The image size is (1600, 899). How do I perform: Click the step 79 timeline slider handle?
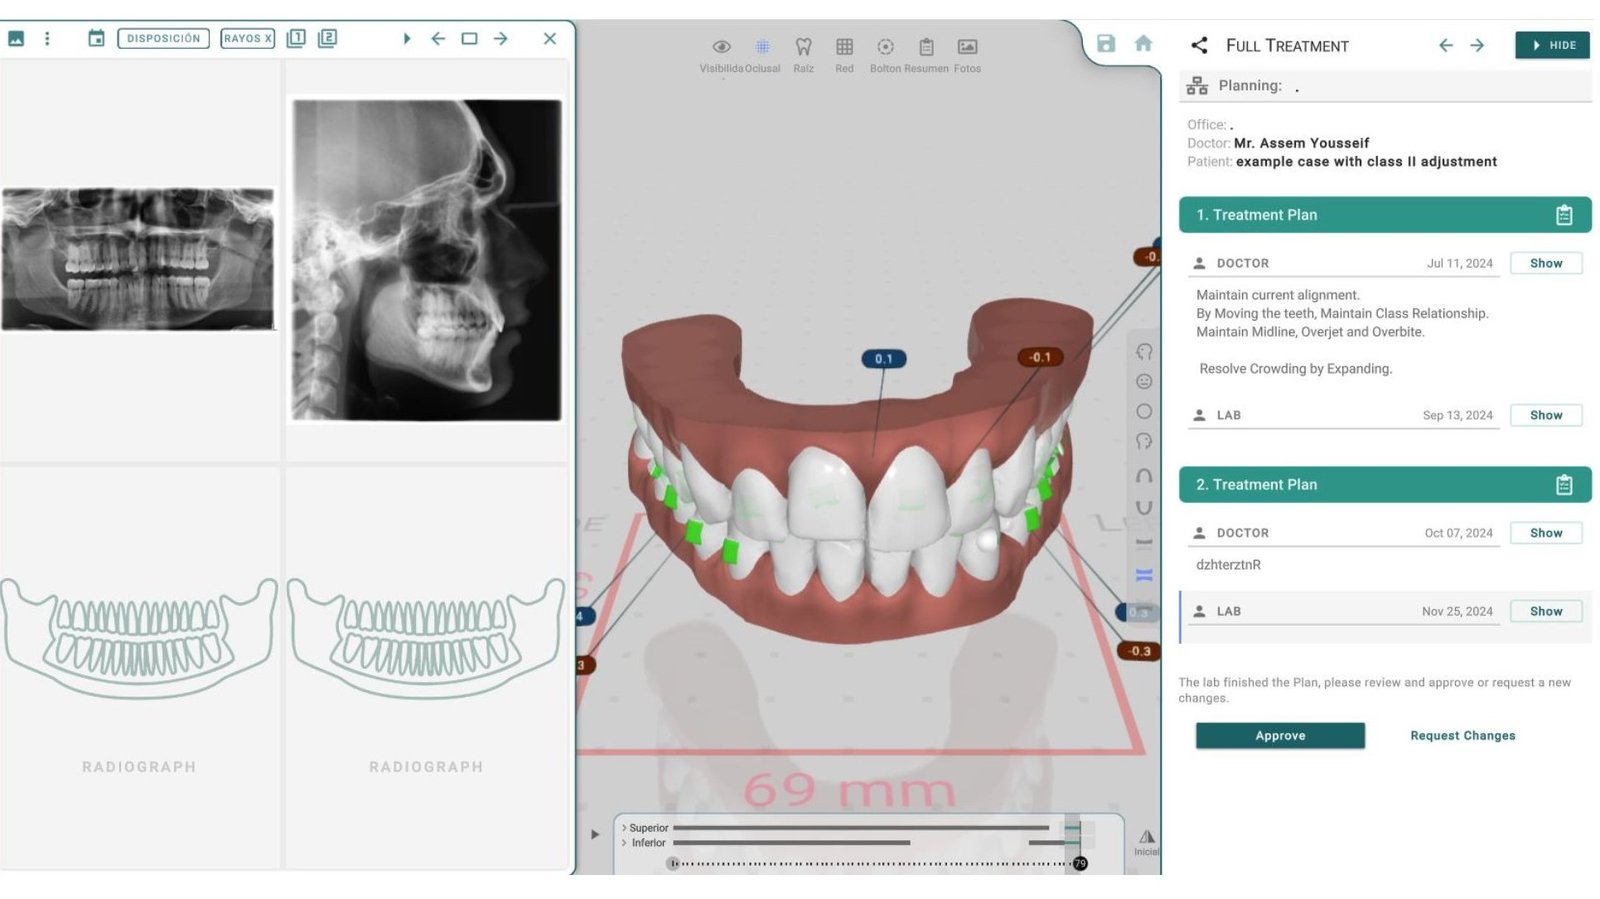(x=1080, y=863)
